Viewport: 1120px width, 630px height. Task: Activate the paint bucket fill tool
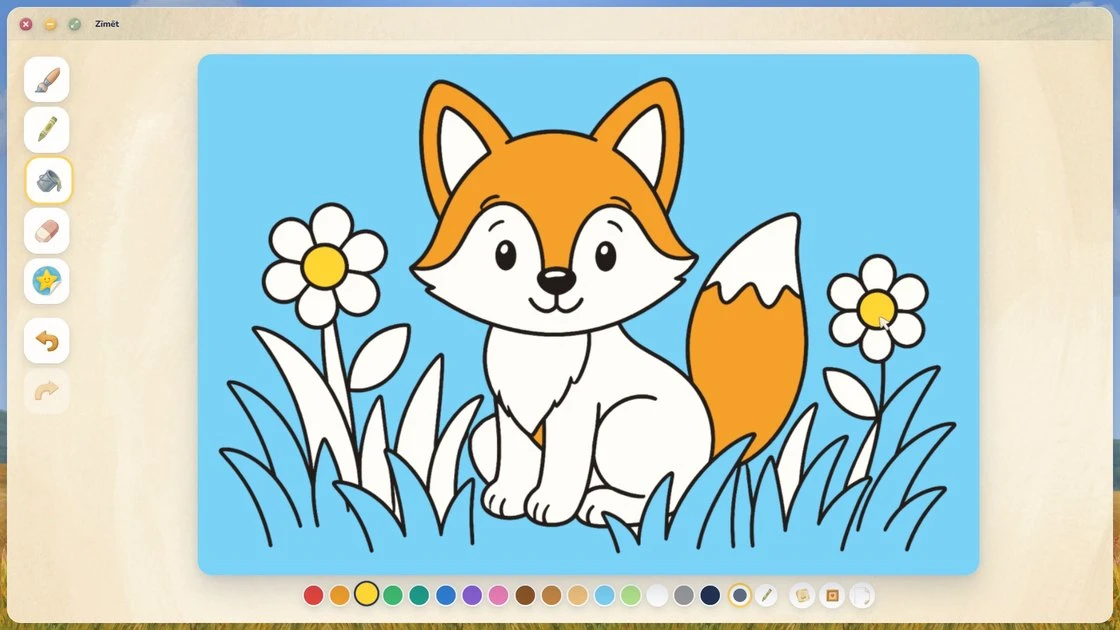[x=49, y=181]
